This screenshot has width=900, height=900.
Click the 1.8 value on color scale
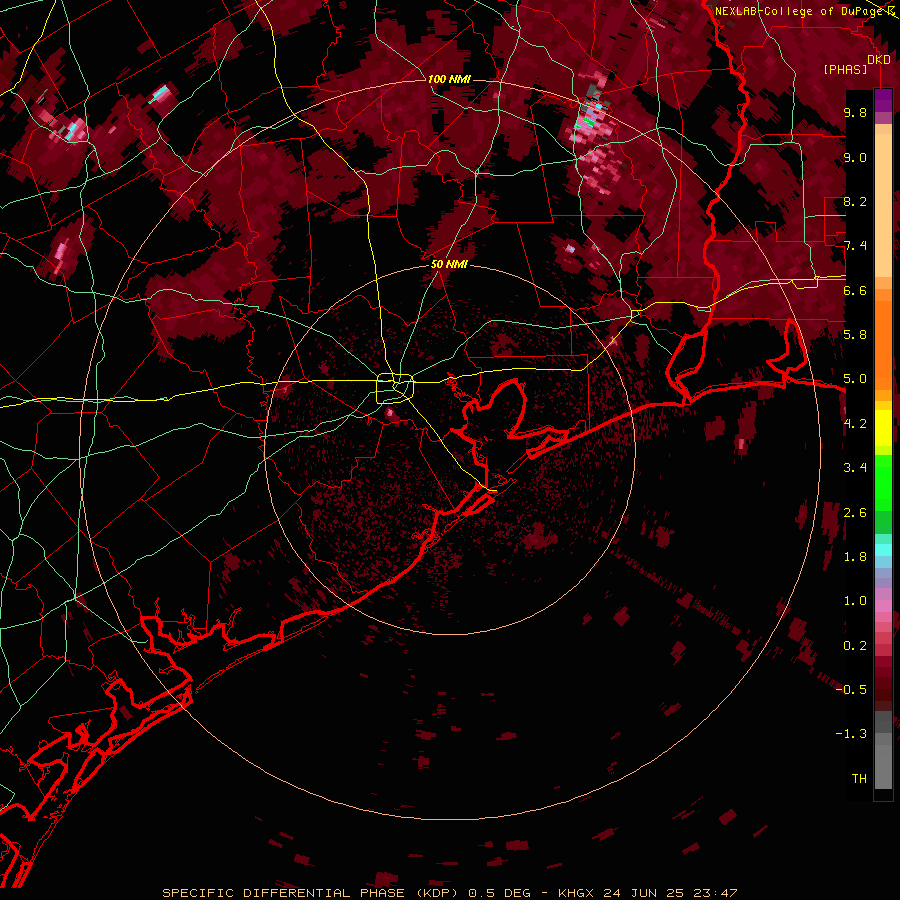coord(855,556)
